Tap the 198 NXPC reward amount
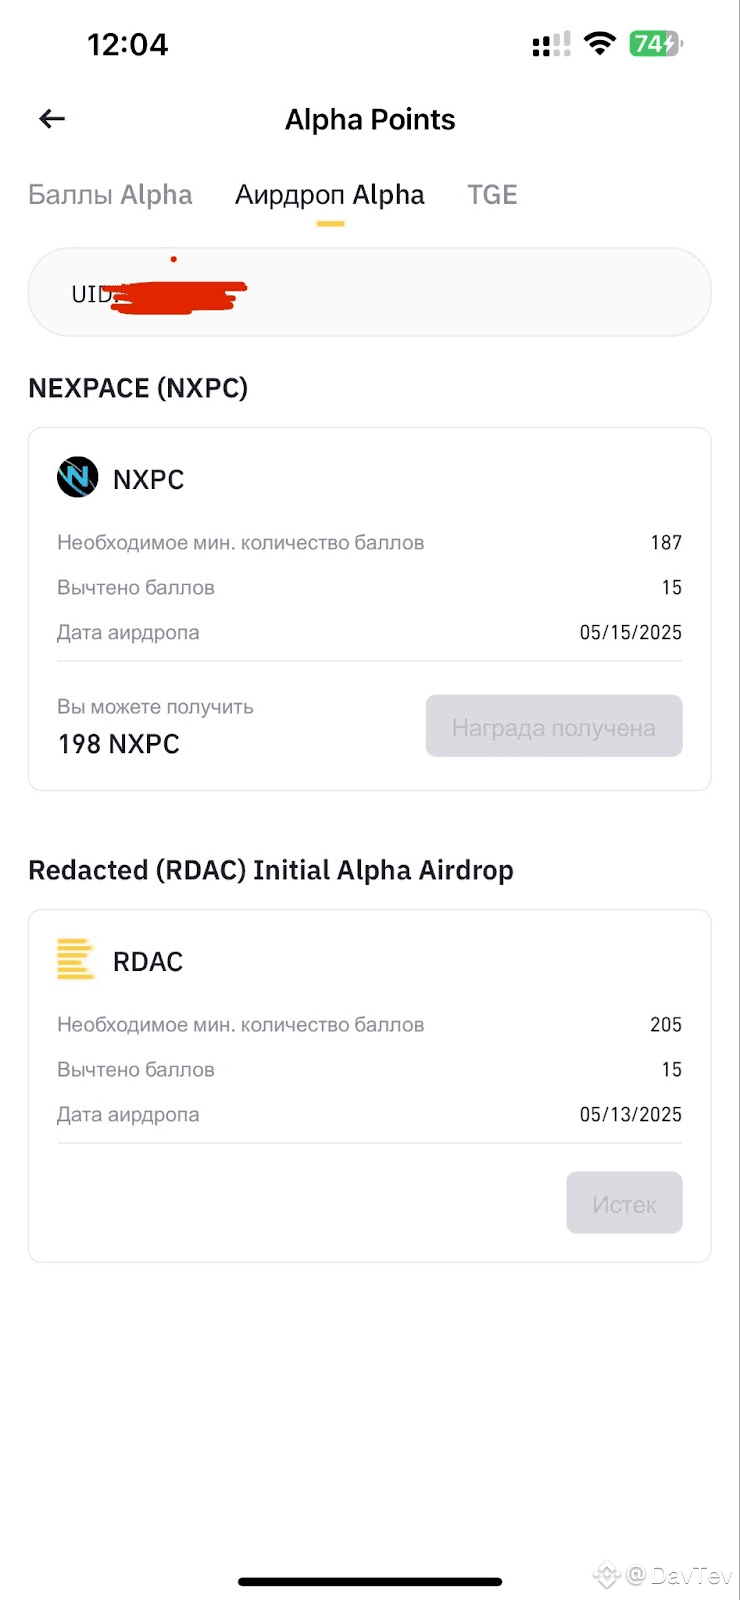Viewport: 740px width, 1600px height. tap(119, 744)
